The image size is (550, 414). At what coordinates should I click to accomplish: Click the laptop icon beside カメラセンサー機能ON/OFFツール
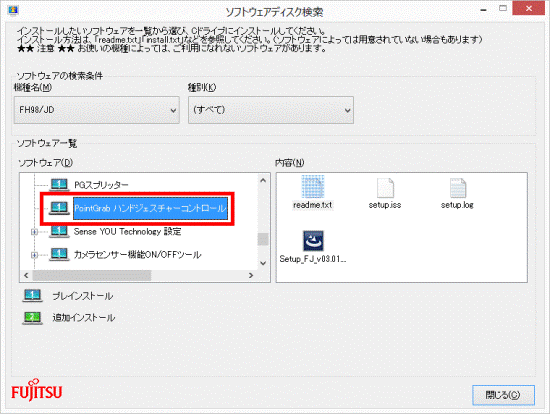(x=59, y=254)
